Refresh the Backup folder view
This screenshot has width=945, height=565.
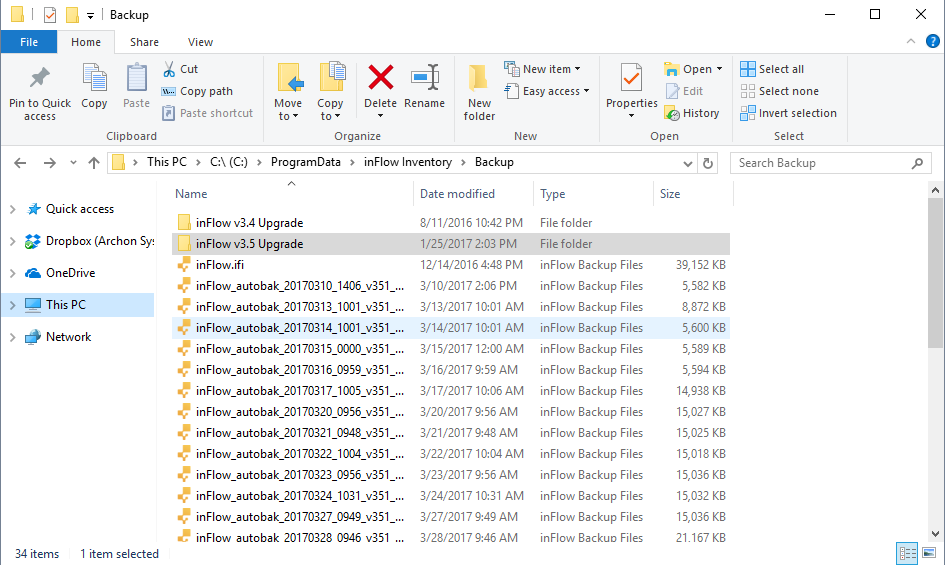[708, 163]
